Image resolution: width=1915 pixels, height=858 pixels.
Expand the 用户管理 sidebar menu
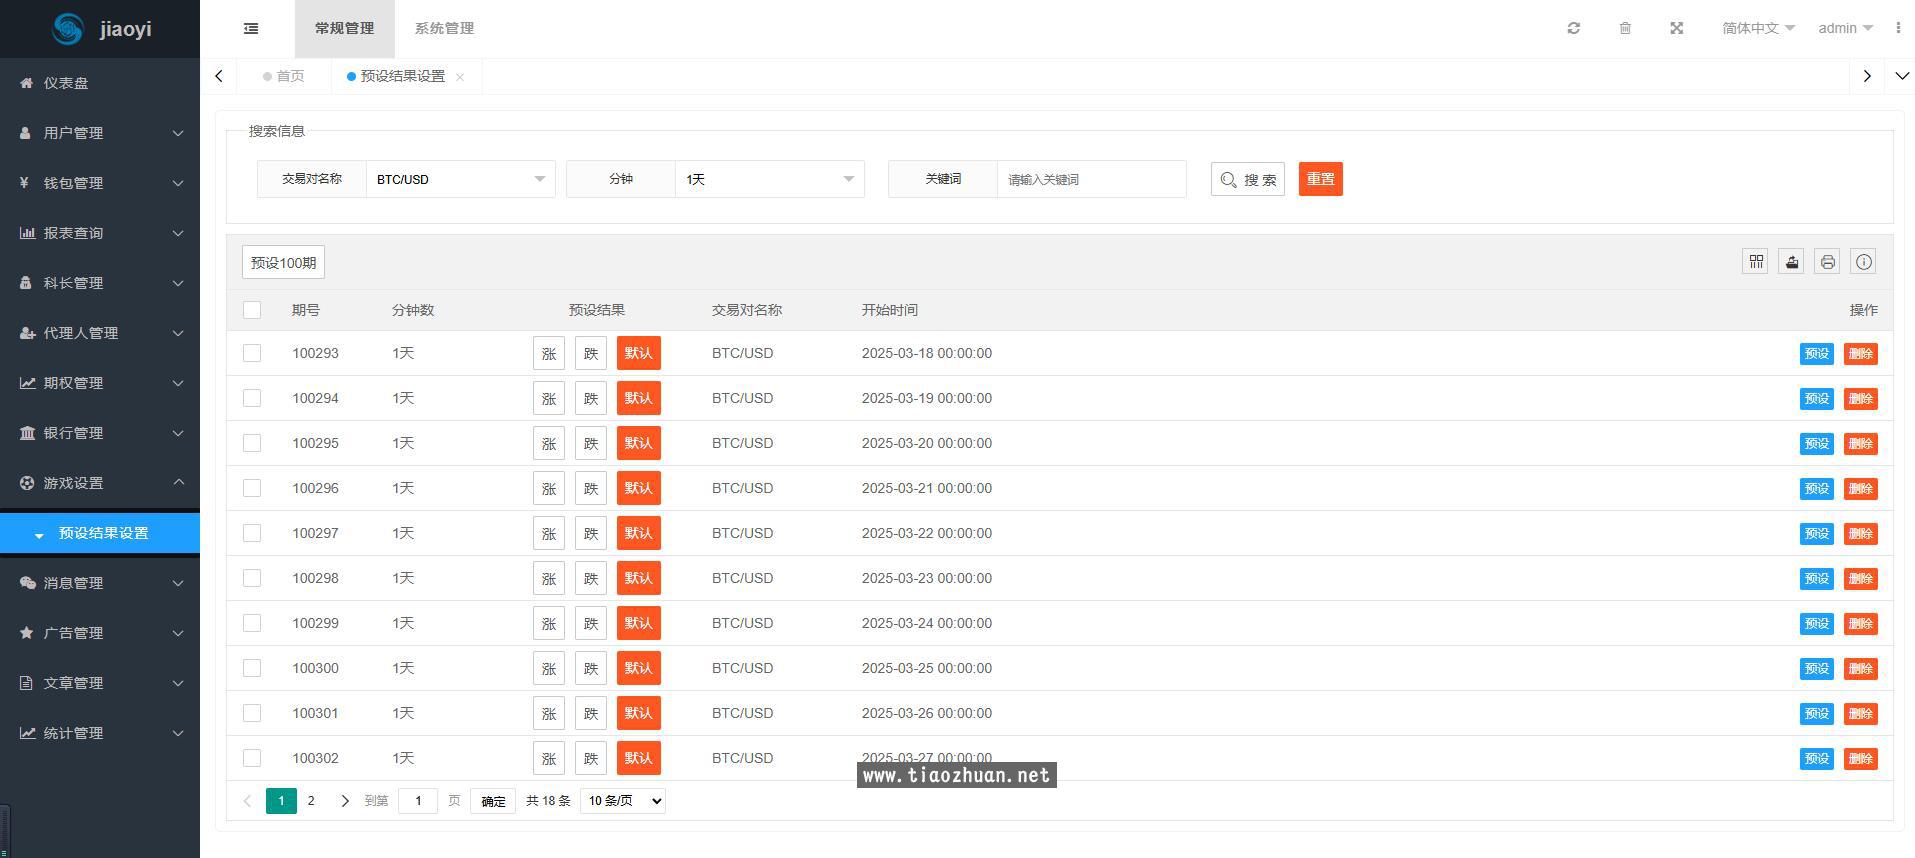coord(100,133)
